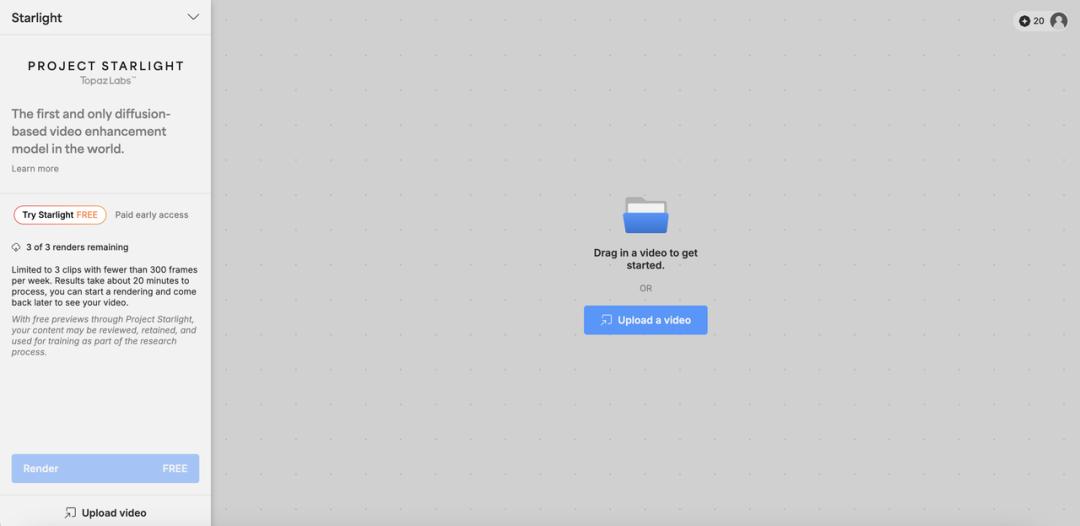The image size is (1080, 526).
Task: Click the Render FREE button
Action: (x=105, y=468)
